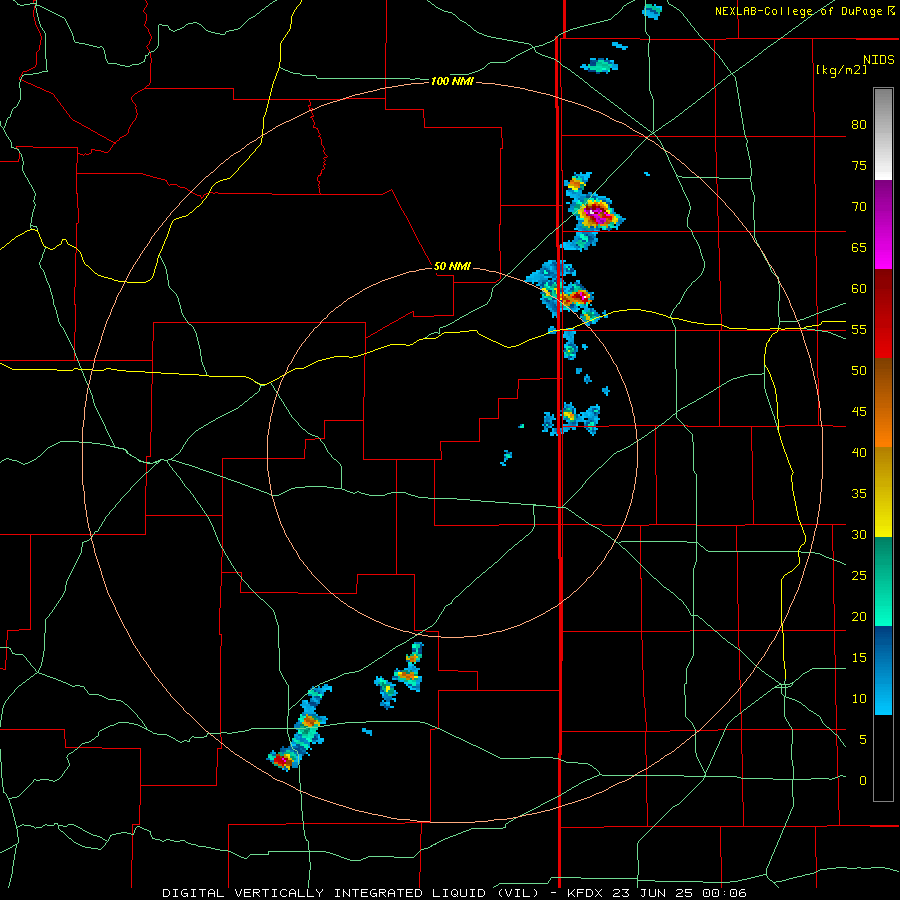Click the NIDS label above color scale
This screenshot has width=900, height=900.
tap(879, 60)
